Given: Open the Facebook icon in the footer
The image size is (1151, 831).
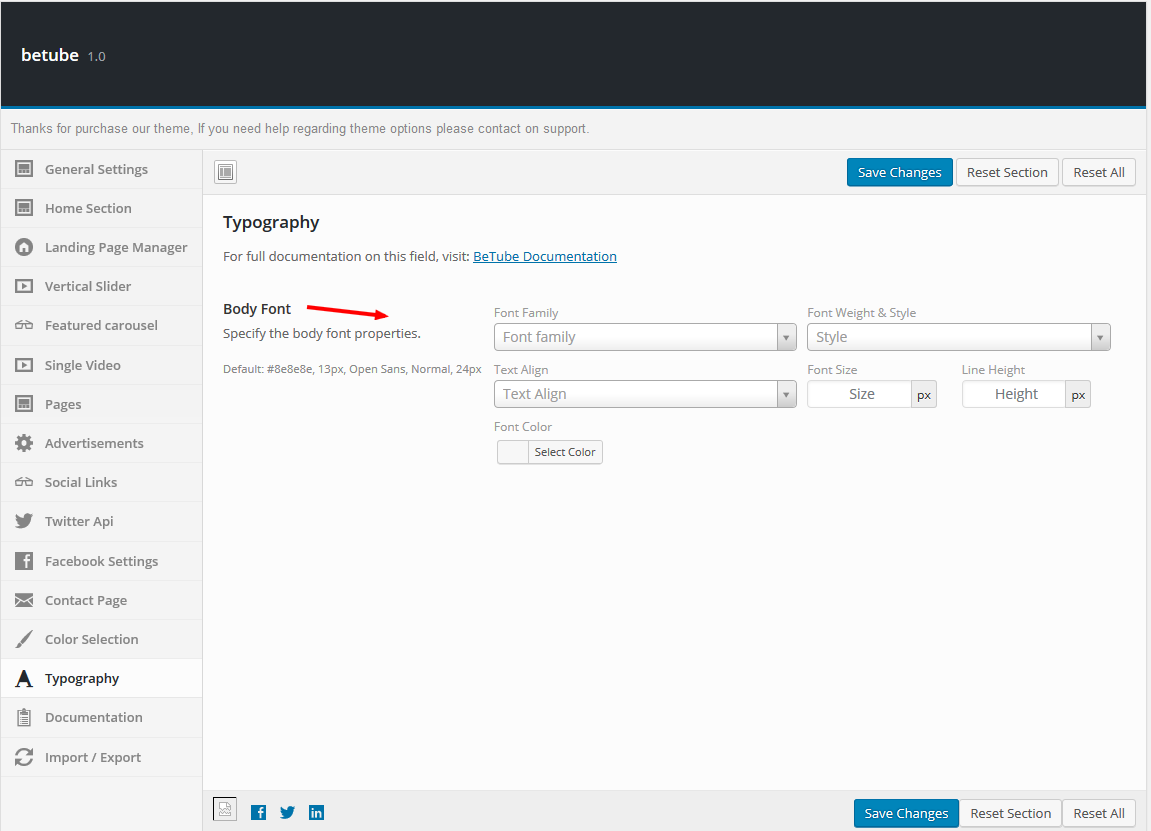Looking at the screenshot, I should click(258, 811).
